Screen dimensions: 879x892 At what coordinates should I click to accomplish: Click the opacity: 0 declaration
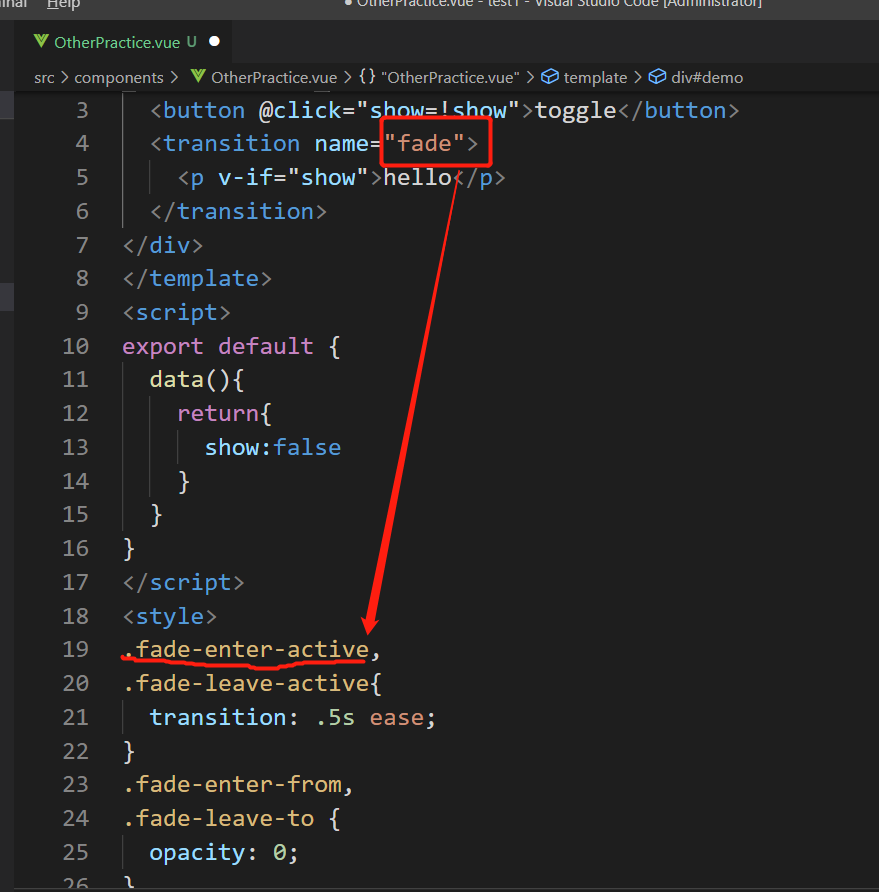click(x=224, y=853)
